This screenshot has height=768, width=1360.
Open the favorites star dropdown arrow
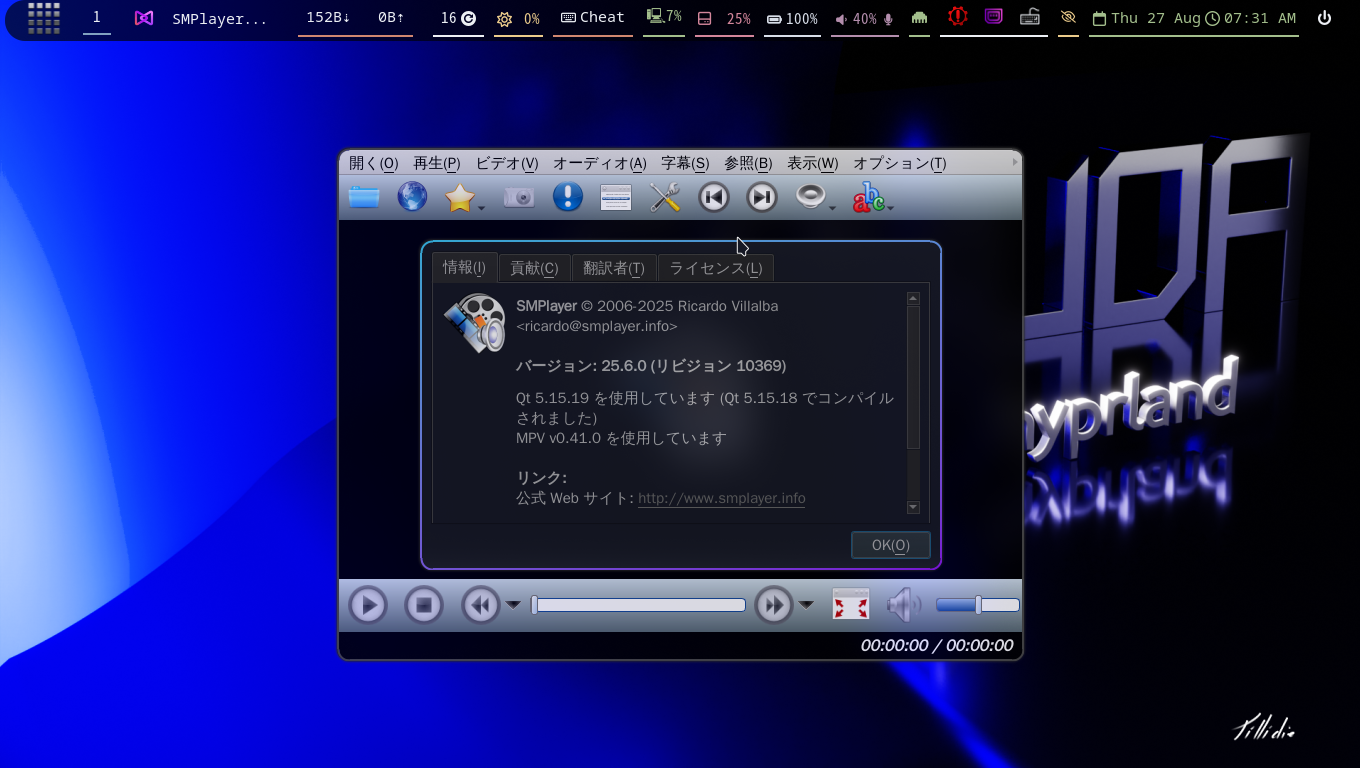[482, 208]
